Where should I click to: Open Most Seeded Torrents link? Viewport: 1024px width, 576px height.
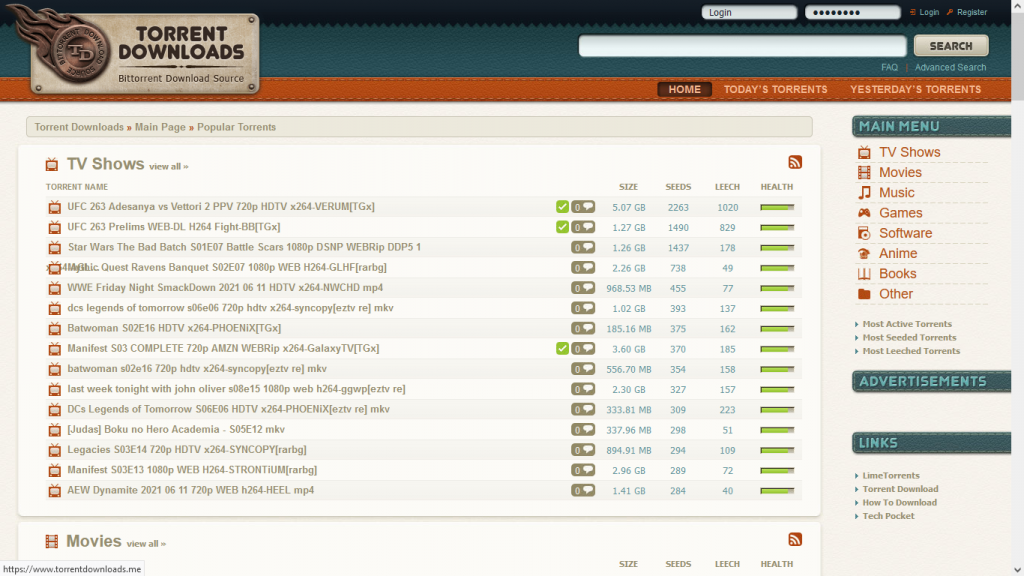[909, 338]
